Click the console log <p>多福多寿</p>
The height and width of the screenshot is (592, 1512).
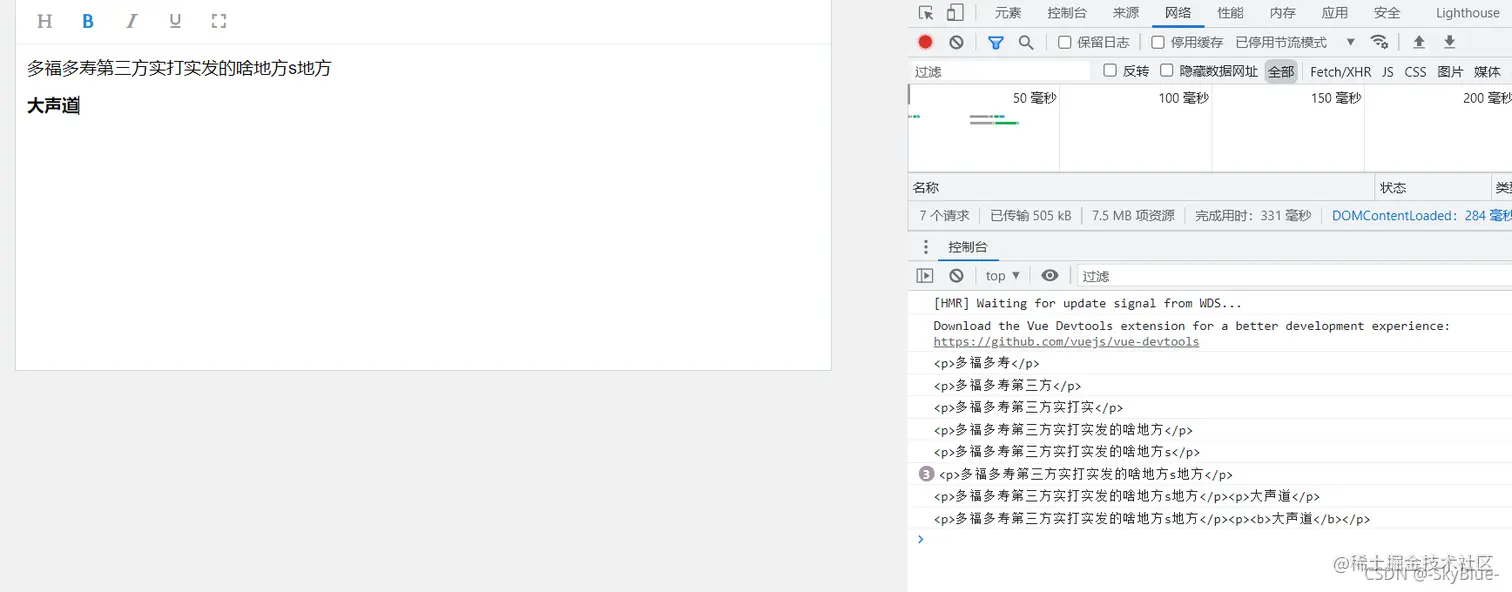986,363
